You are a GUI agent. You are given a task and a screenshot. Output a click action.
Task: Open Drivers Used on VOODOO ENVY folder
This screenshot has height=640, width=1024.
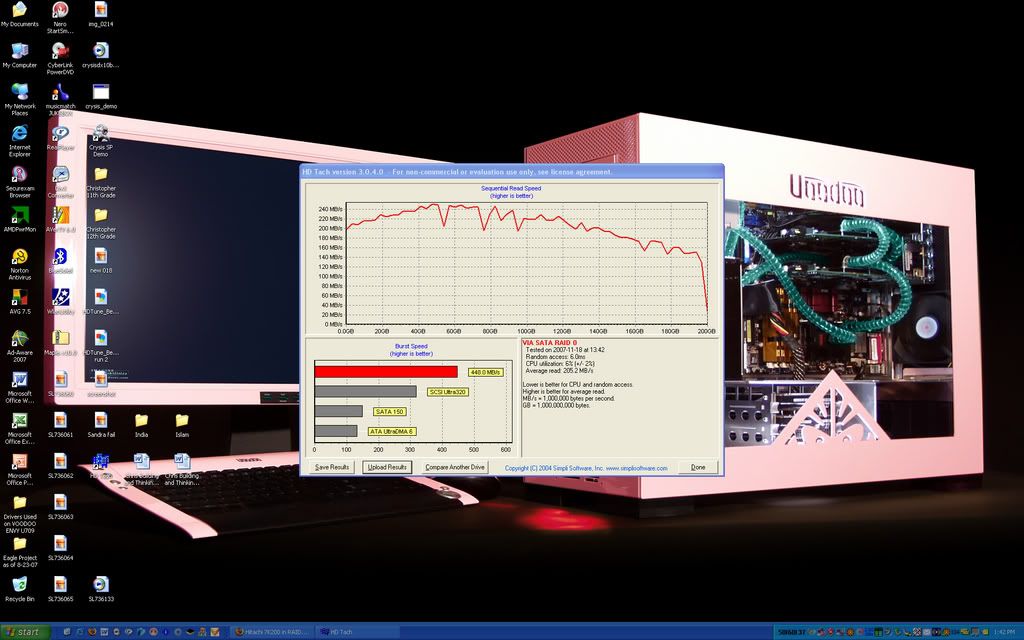tap(20, 515)
